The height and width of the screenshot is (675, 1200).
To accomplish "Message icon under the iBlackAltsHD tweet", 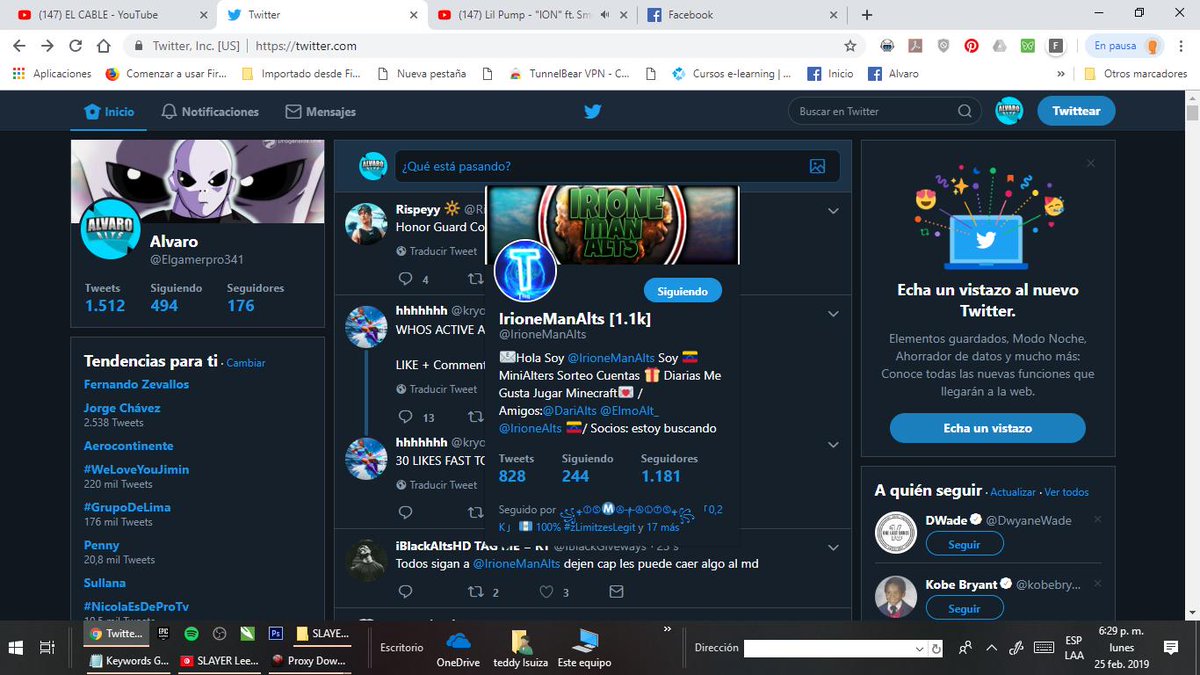I will (616, 592).
